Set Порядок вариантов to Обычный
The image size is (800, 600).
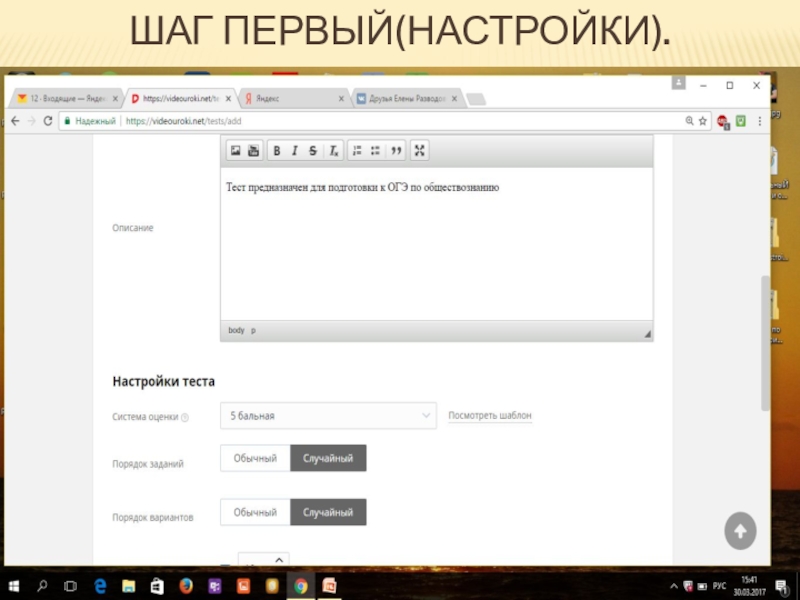pos(255,512)
